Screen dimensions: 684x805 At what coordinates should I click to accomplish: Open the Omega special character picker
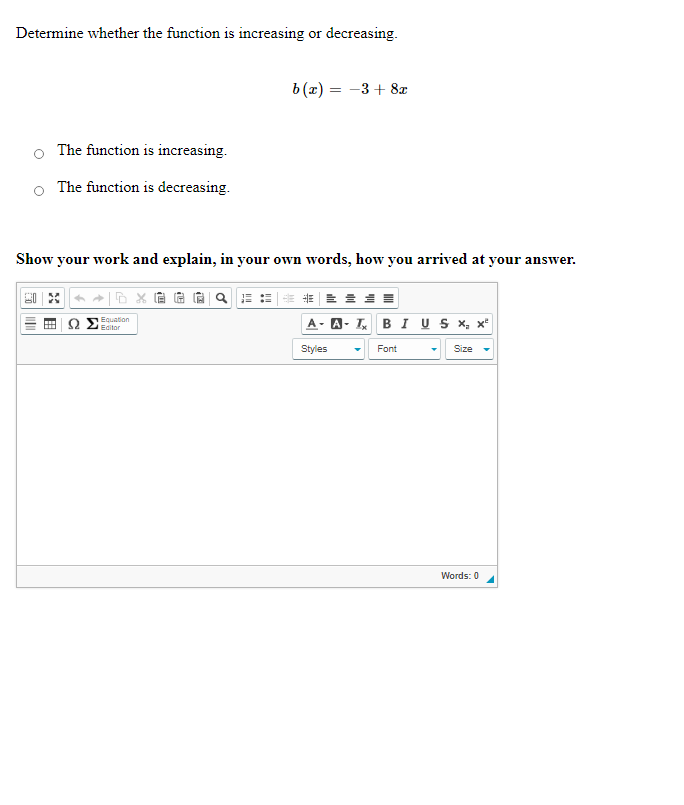(x=73, y=324)
